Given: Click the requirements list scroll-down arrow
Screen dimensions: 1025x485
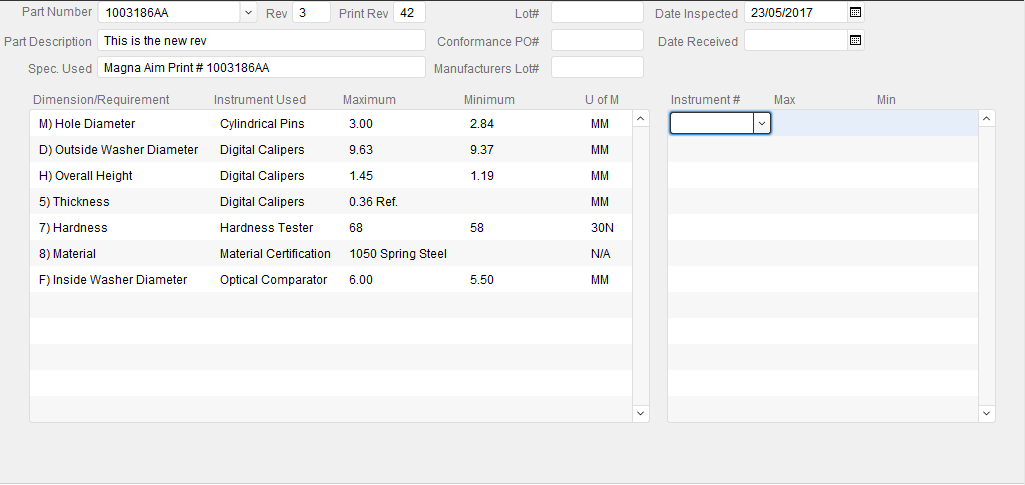Looking at the screenshot, I should click(641, 413).
